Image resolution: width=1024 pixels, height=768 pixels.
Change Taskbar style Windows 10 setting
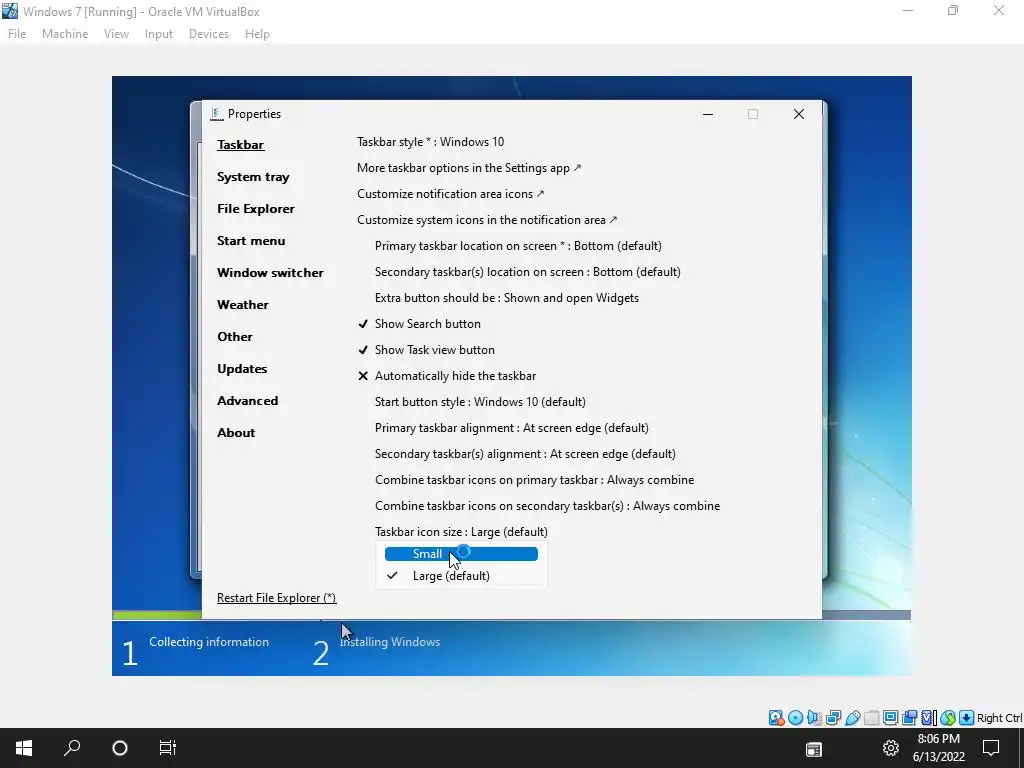click(430, 142)
